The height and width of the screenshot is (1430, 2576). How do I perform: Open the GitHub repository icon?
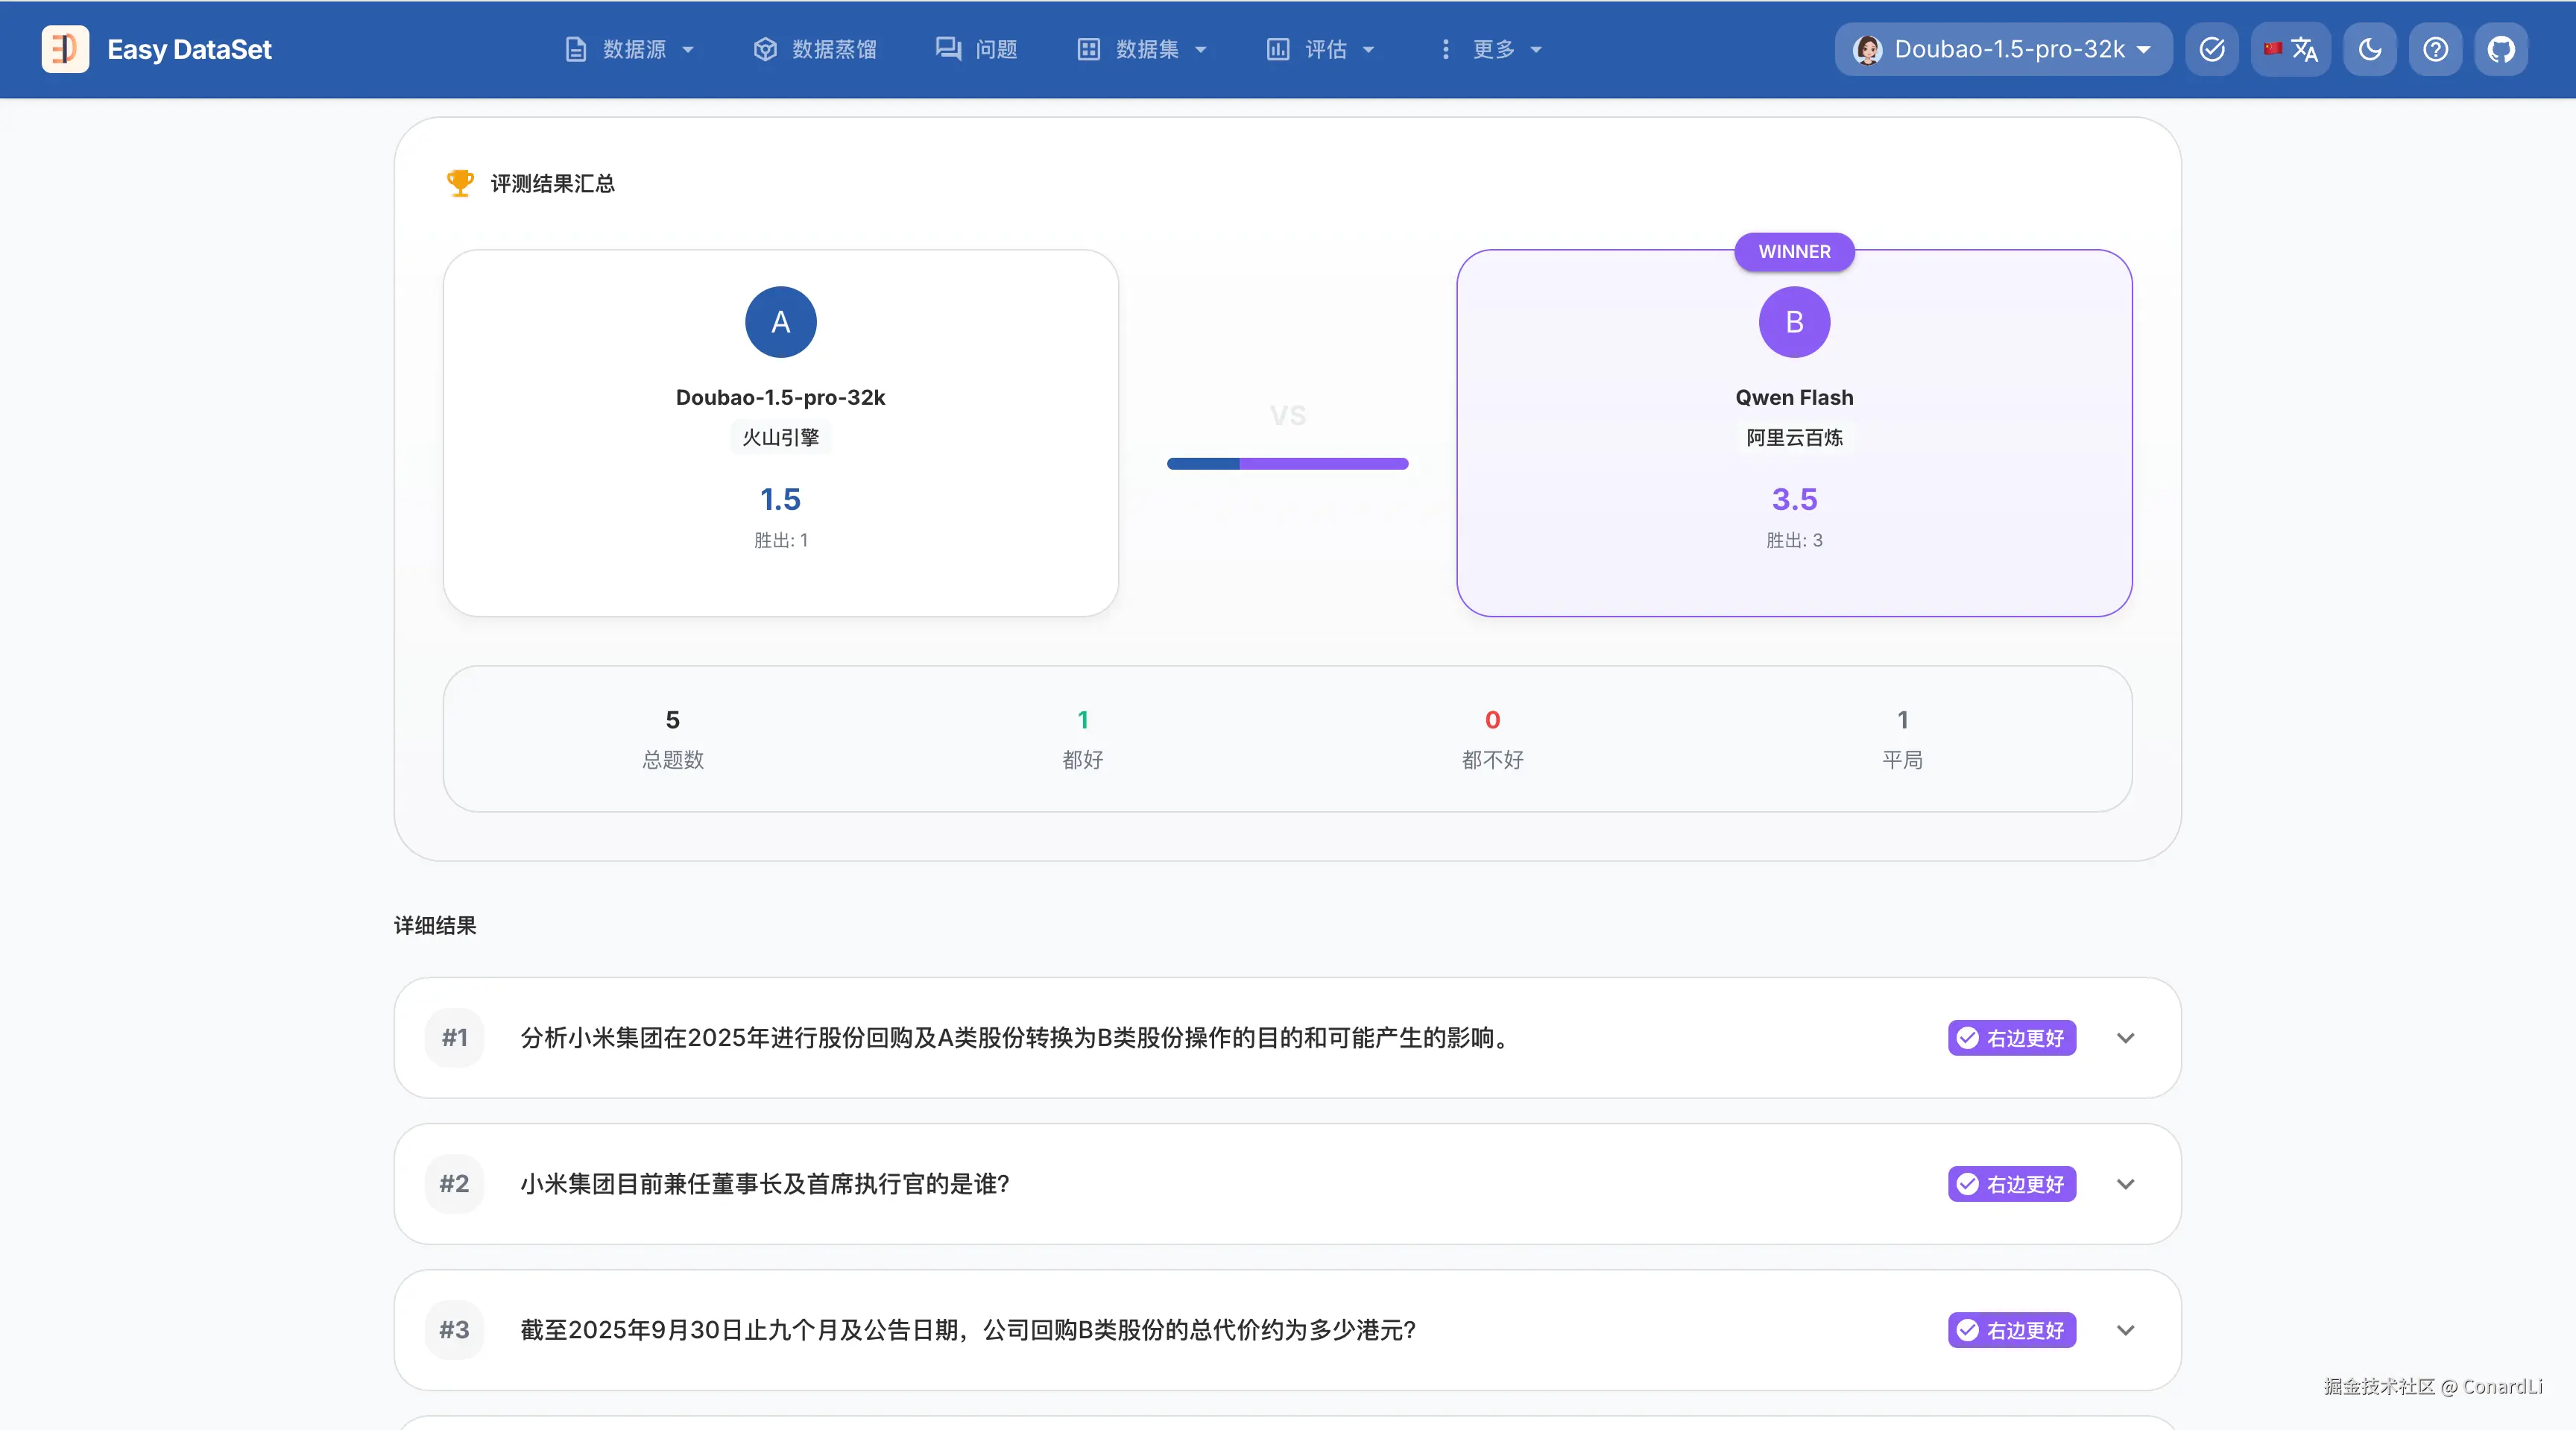(x=2500, y=49)
